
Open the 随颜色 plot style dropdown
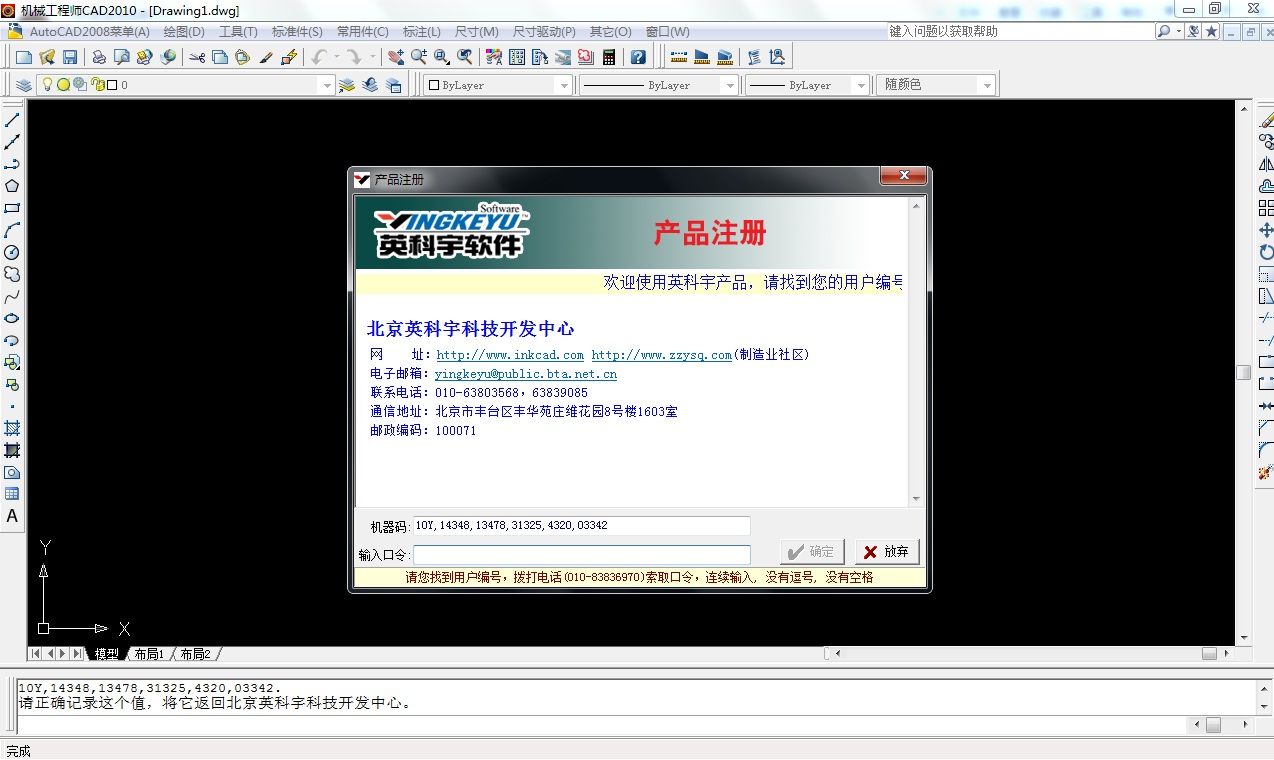point(988,86)
